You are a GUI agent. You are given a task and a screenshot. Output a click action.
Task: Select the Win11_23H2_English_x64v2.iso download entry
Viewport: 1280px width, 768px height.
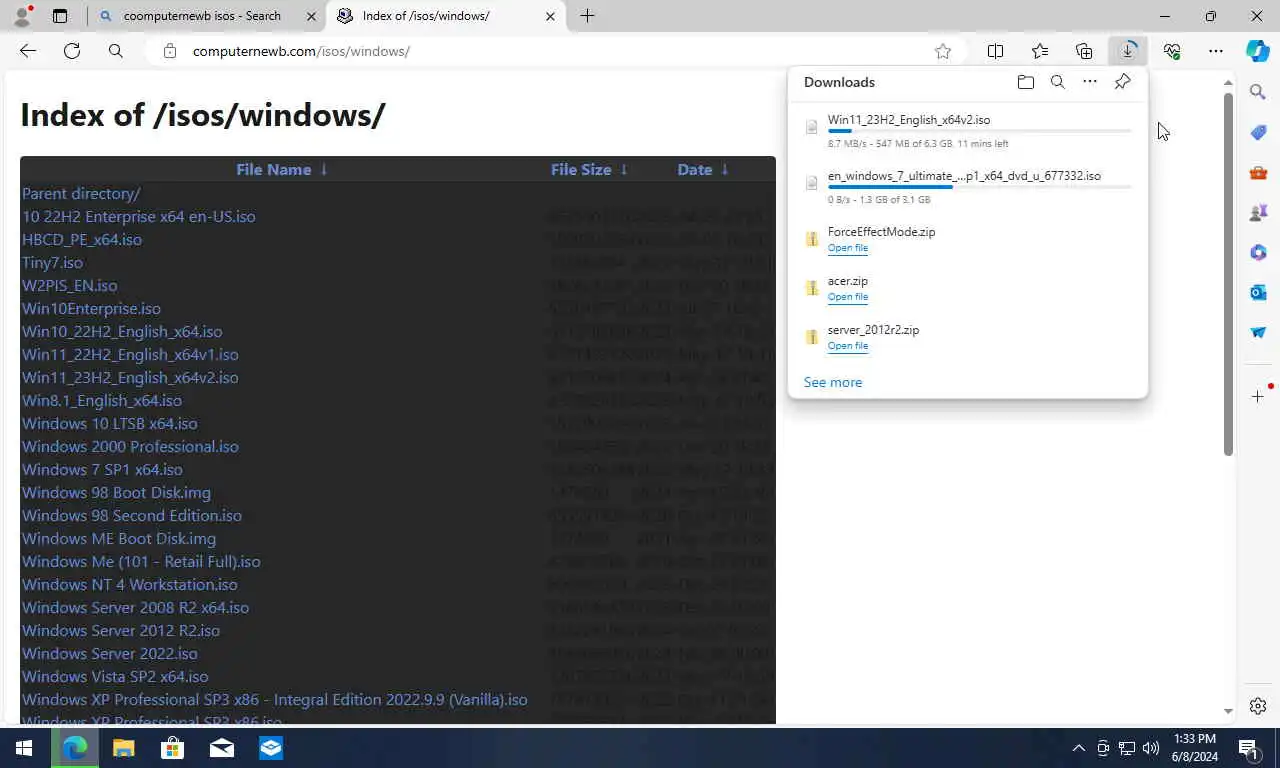click(968, 130)
